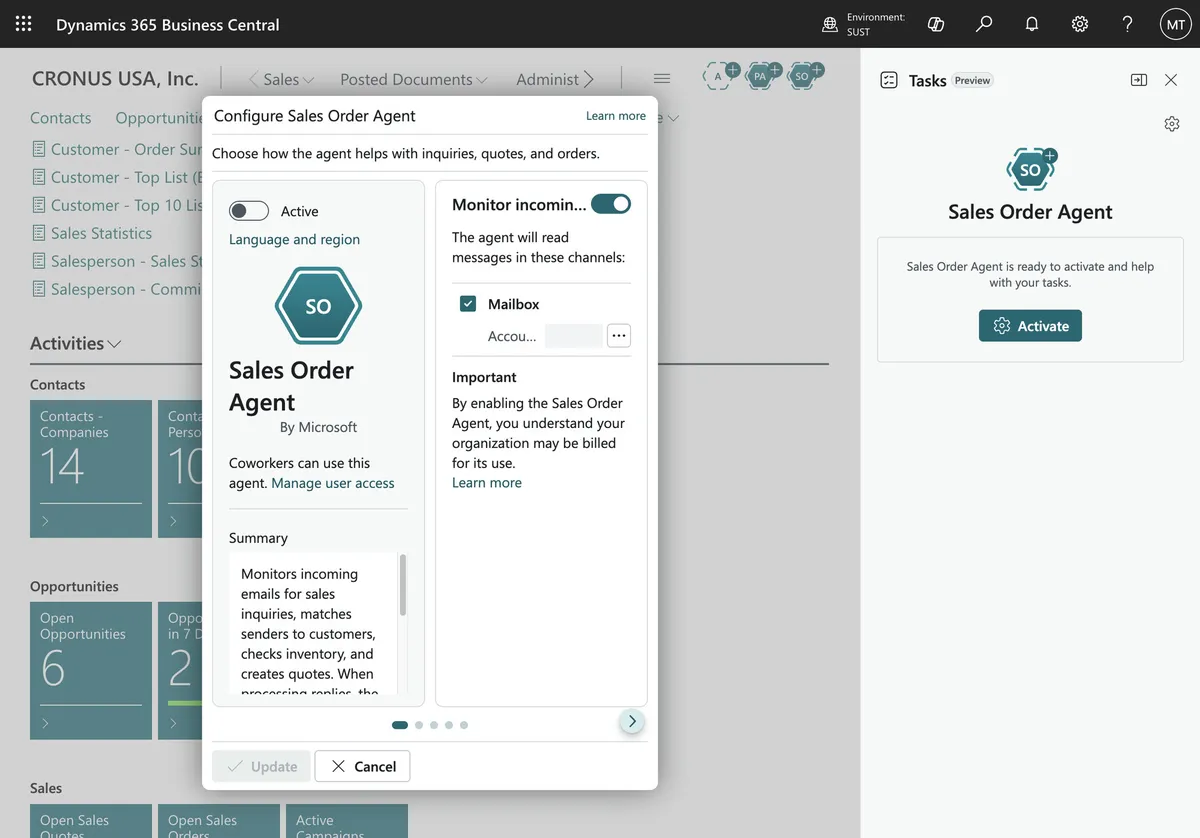Click the Preview badge beside Tasks
The width and height of the screenshot is (1200, 838).
(x=972, y=80)
